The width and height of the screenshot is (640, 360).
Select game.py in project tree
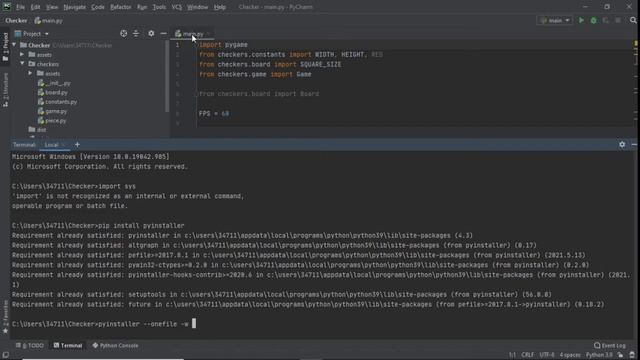click(52, 111)
